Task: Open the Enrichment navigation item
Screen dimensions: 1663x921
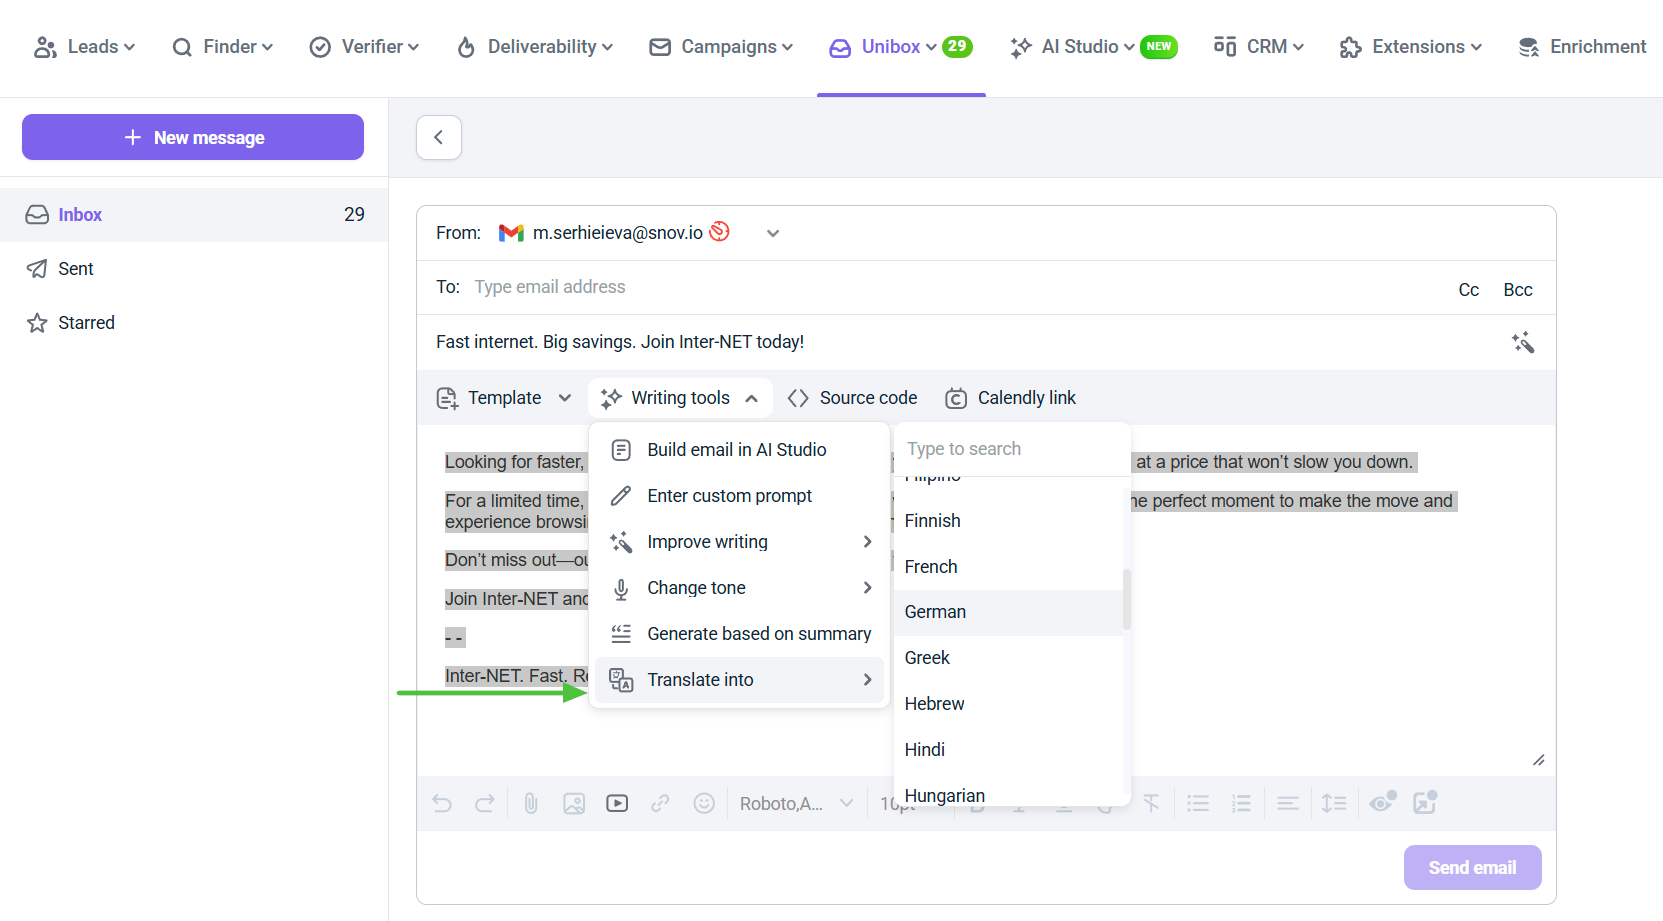Action: (1582, 47)
